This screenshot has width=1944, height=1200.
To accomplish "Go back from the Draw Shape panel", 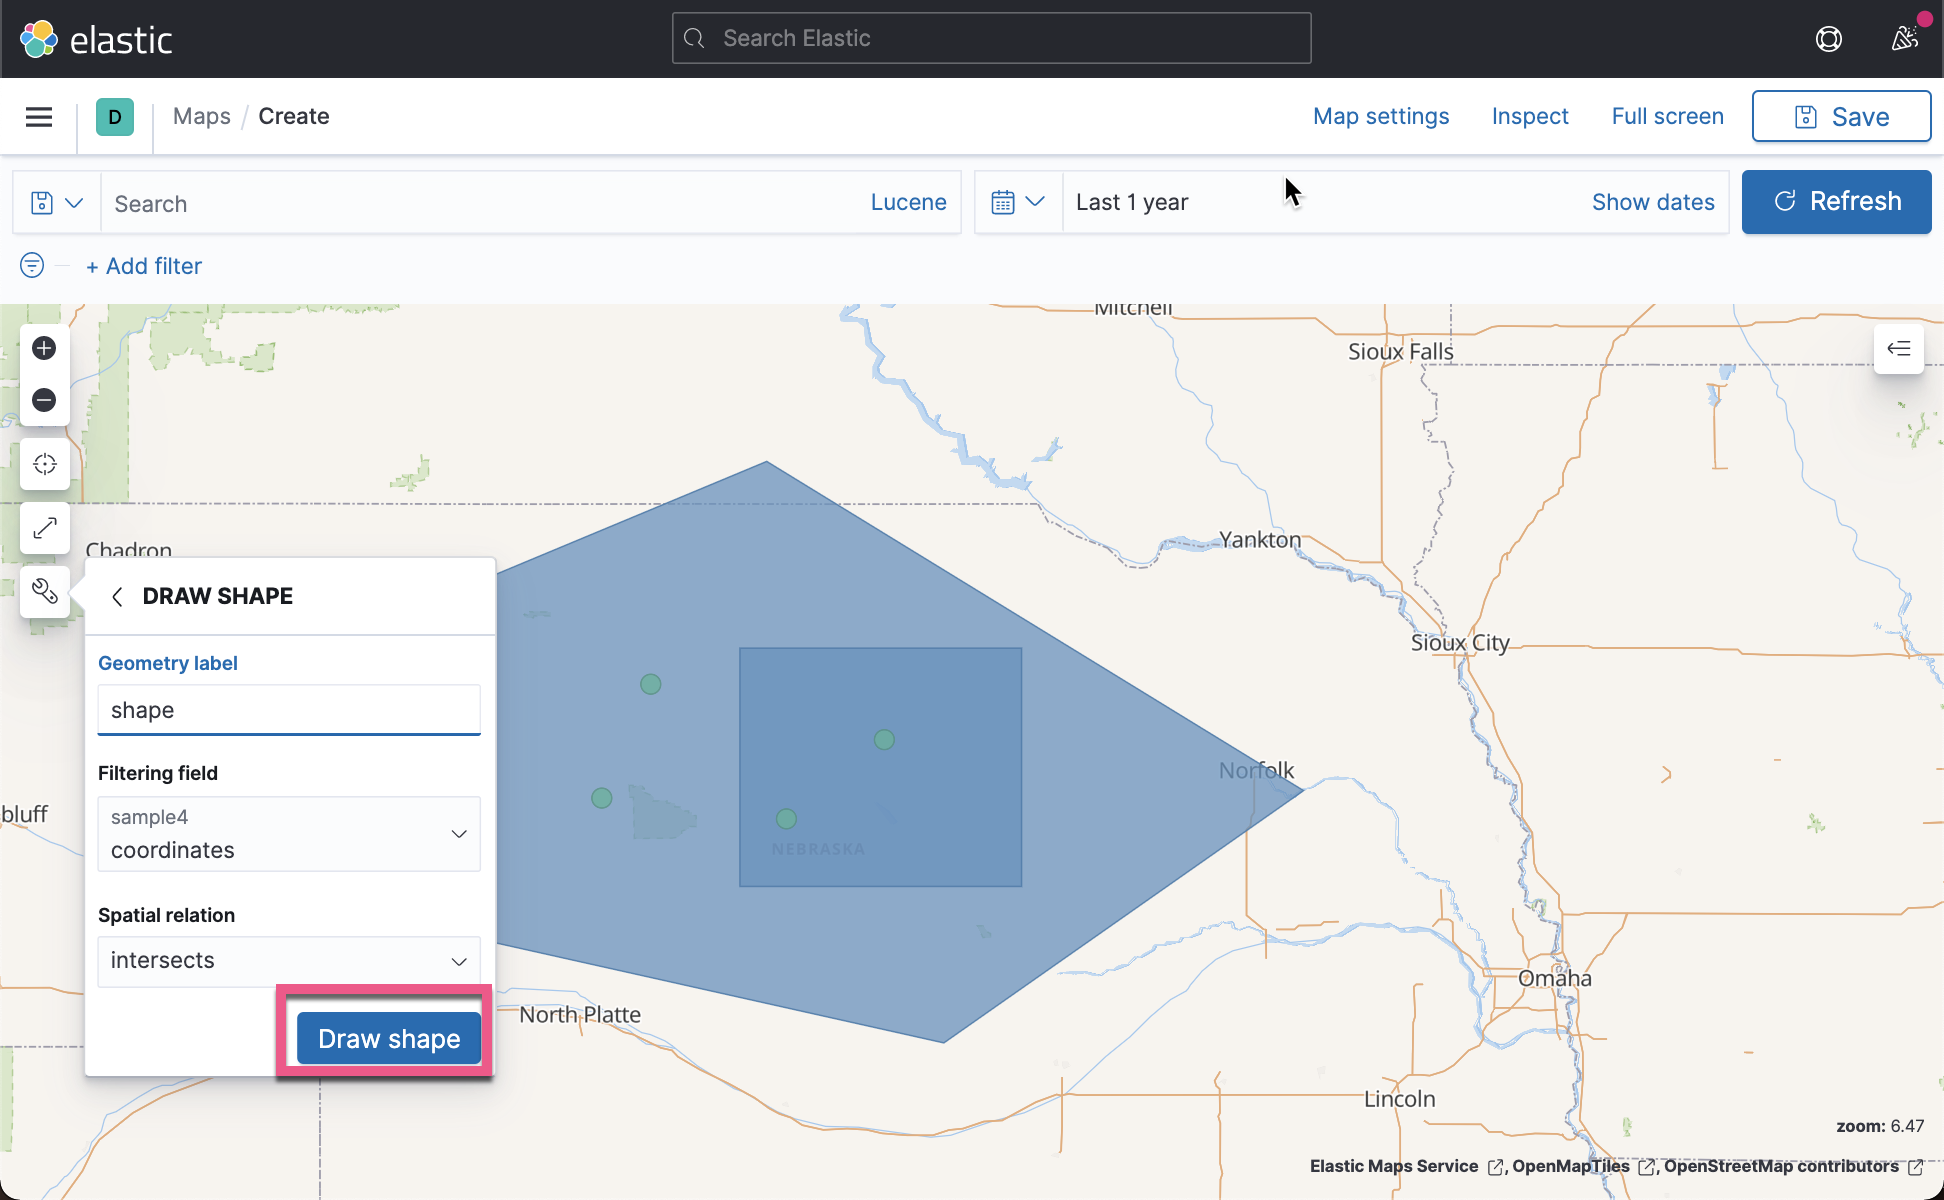I will point(117,596).
